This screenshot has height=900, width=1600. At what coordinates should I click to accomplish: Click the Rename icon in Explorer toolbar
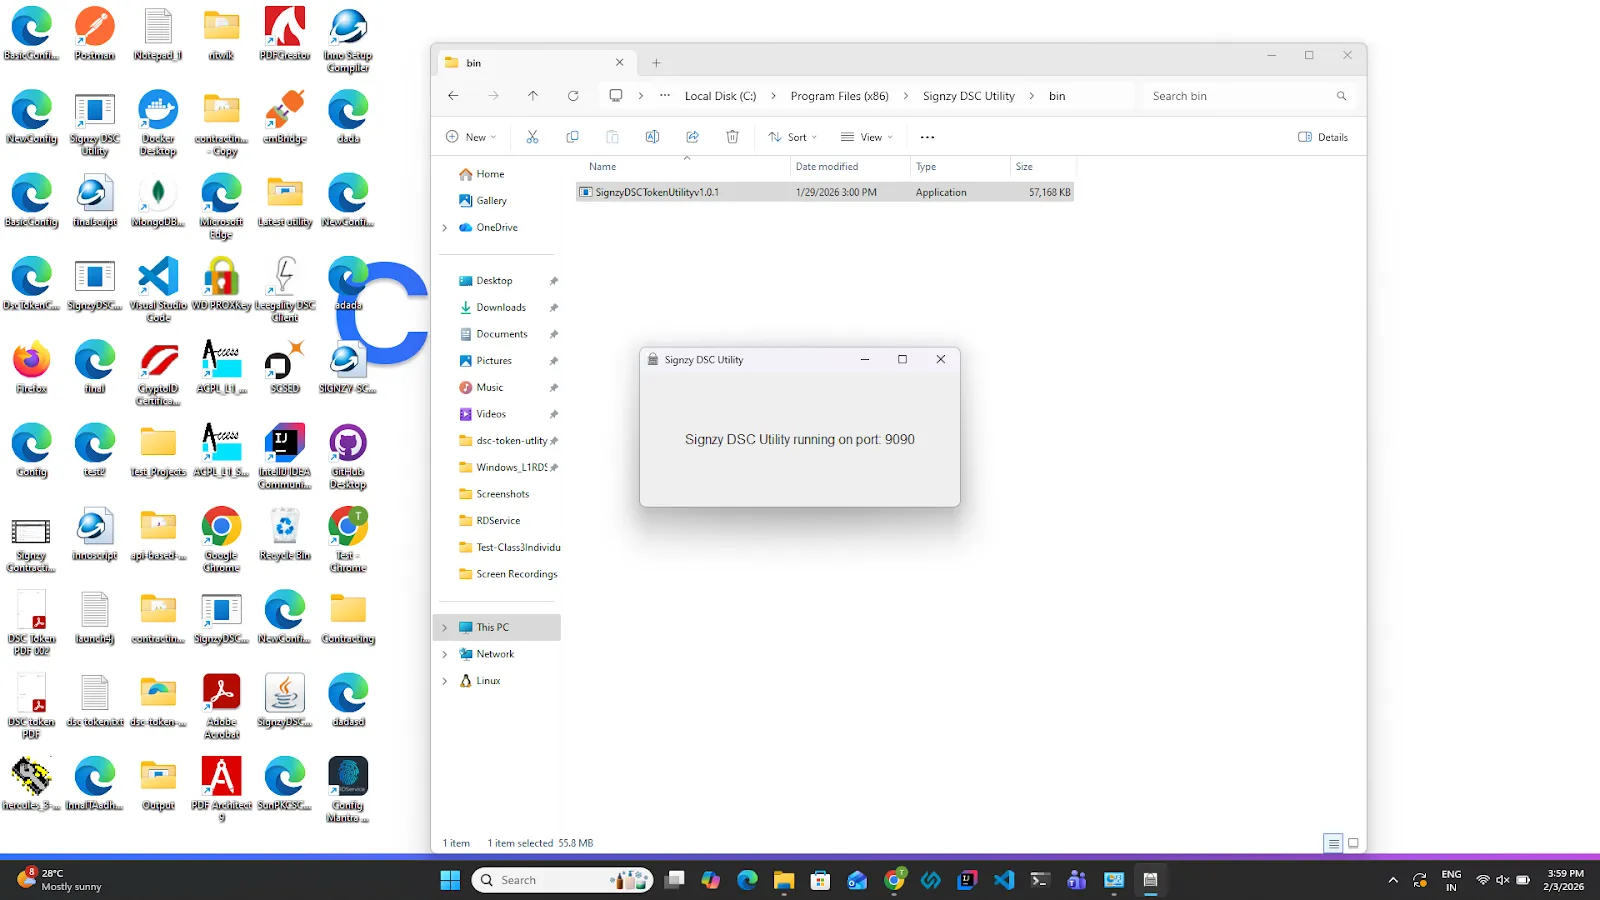pyautogui.click(x=652, y=137)
